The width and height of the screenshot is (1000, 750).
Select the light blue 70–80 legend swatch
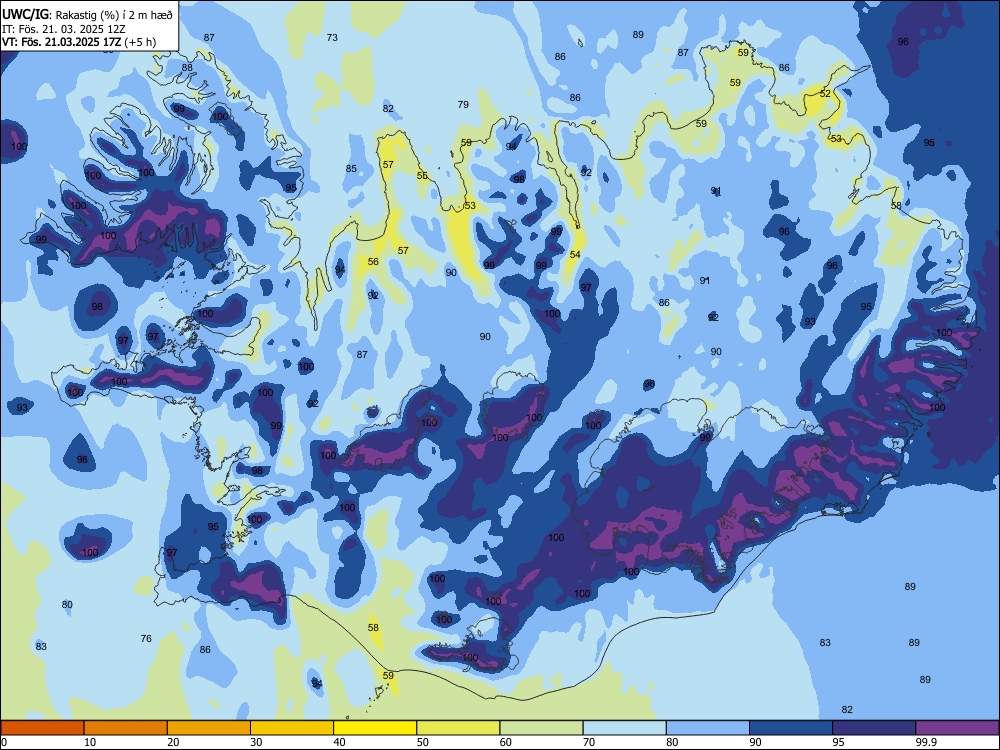click(x=624, y=728)
